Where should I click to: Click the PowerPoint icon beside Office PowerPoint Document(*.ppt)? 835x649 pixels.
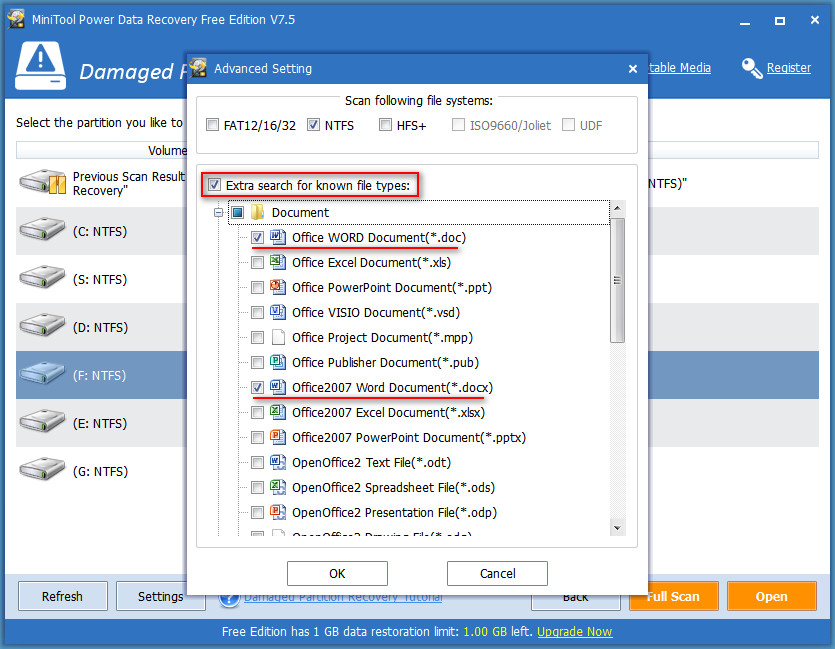point(277,287)
